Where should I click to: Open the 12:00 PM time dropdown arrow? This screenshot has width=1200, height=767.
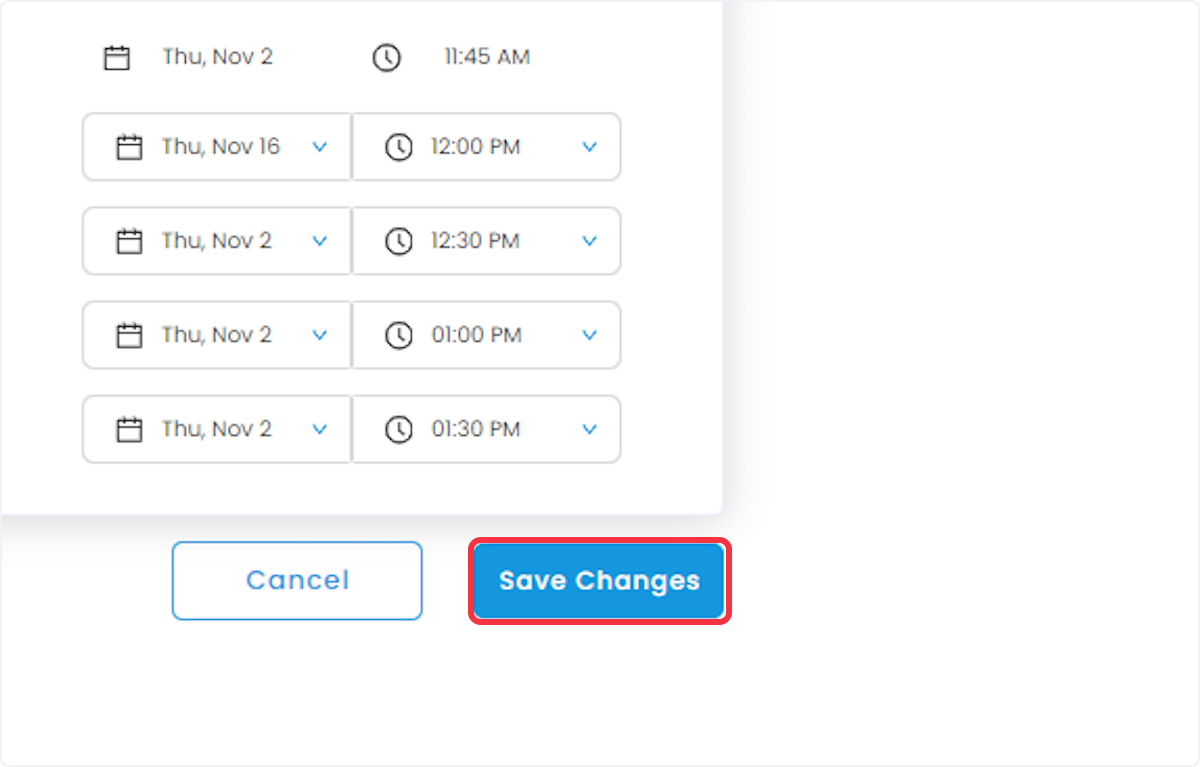pyautogui.click(x=590, y=147)
